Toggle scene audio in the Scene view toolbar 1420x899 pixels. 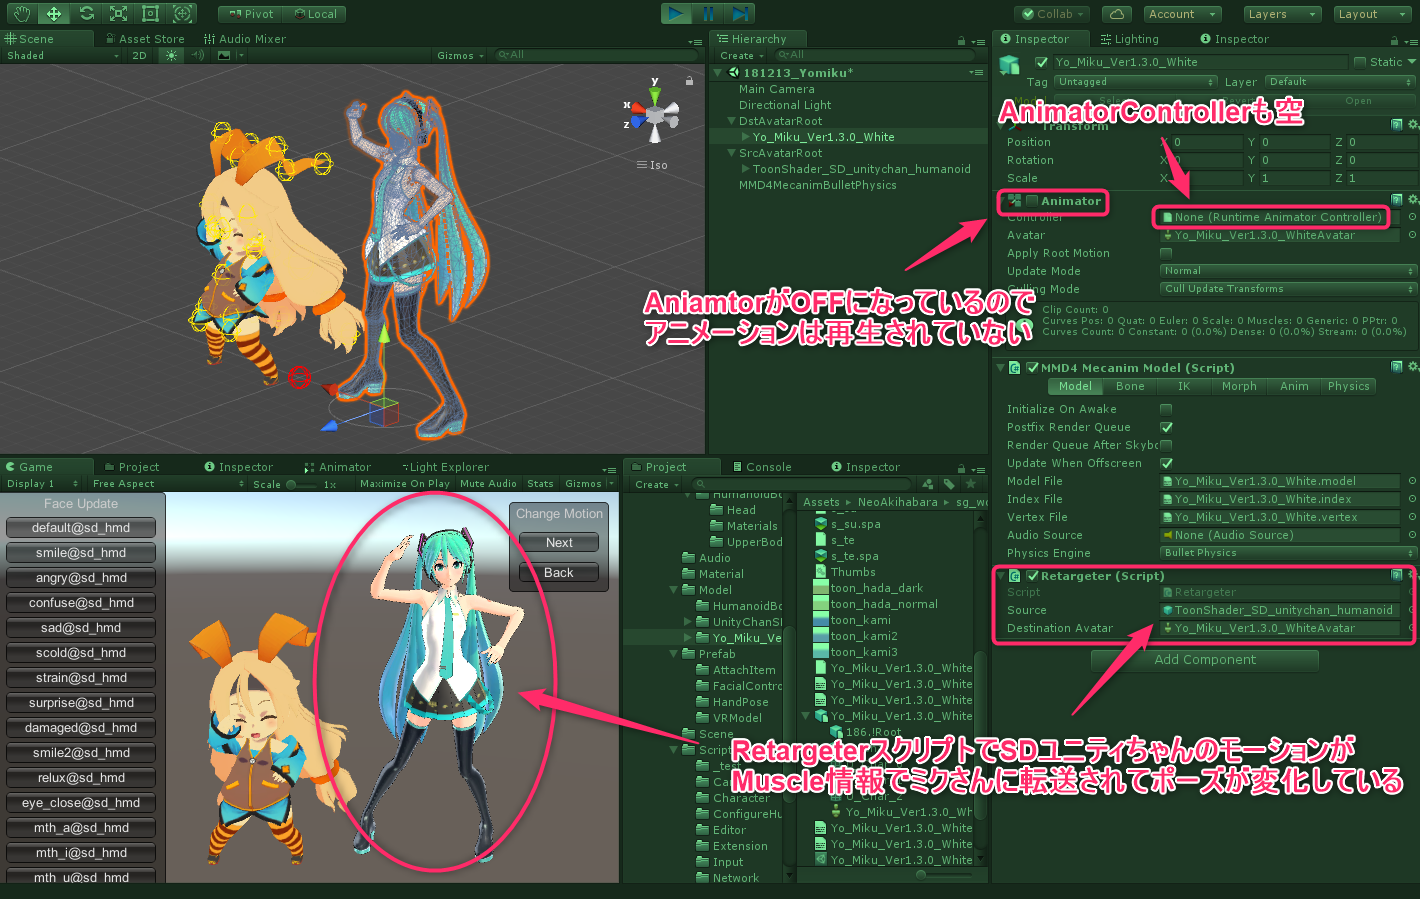(x=197, y=55)
